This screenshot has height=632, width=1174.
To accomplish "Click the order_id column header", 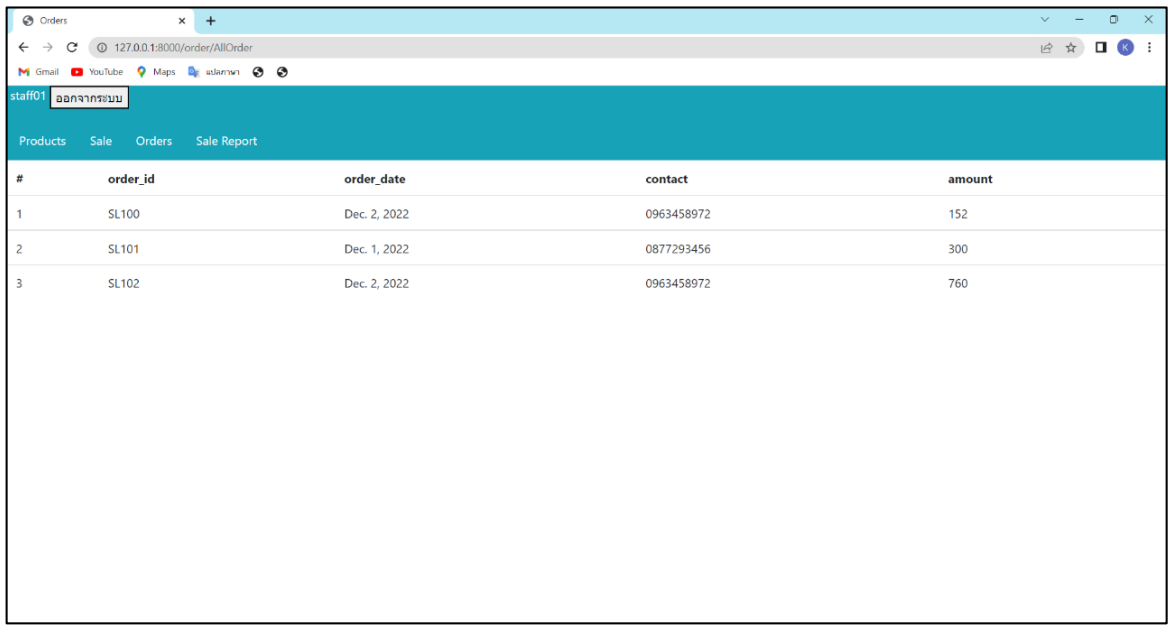I will [x=131, y=179].
